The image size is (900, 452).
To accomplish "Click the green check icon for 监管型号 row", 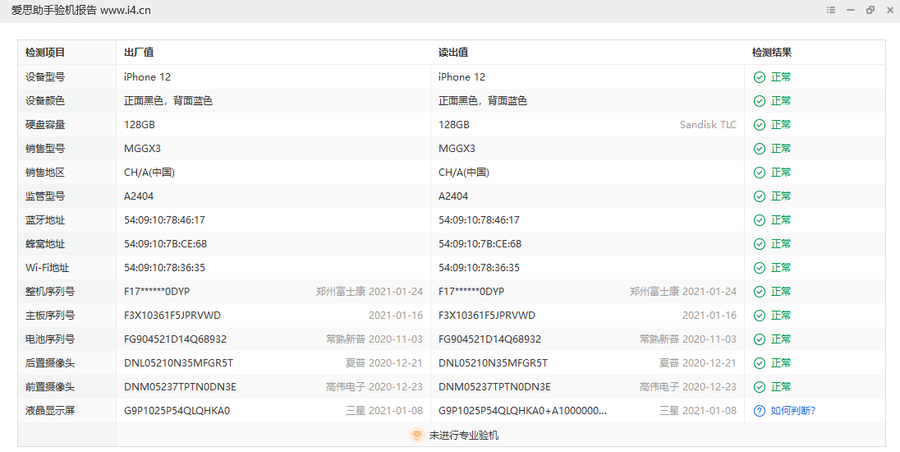I will (759, 196).
